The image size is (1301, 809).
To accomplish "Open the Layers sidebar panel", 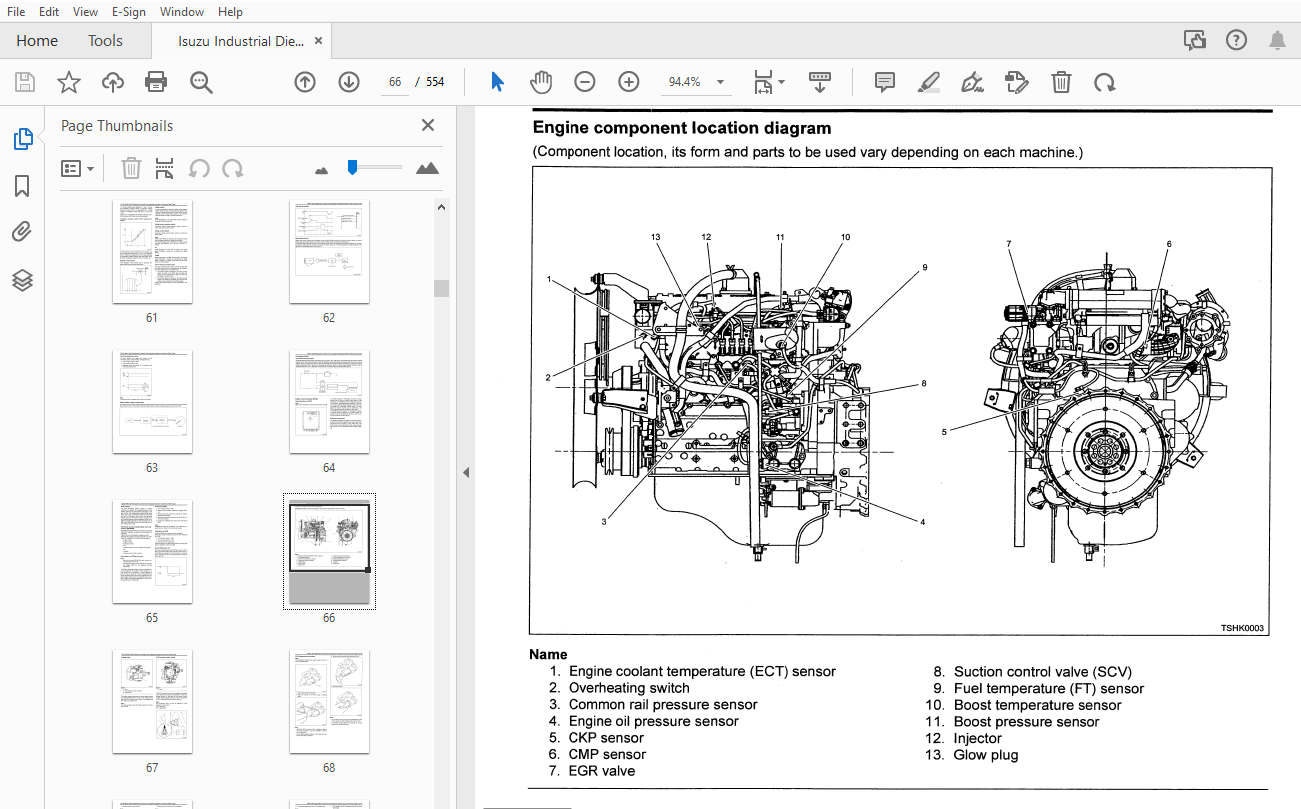I will (x=22, y=280).
